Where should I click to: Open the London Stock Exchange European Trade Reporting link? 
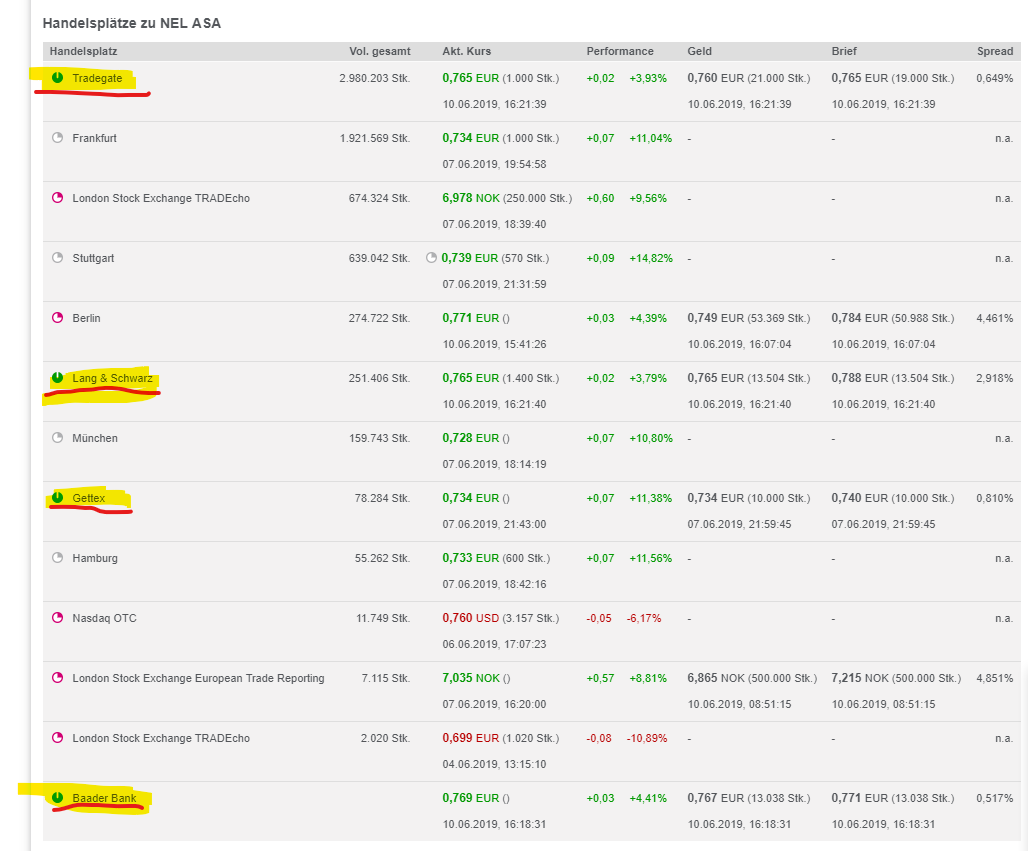click(198, 678)
